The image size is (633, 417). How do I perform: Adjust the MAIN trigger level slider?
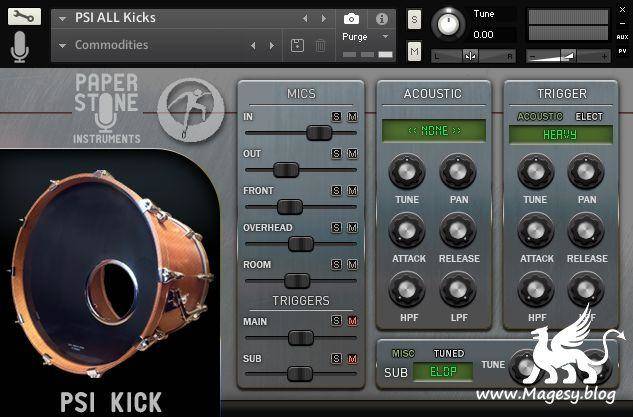tap(301, 338)
